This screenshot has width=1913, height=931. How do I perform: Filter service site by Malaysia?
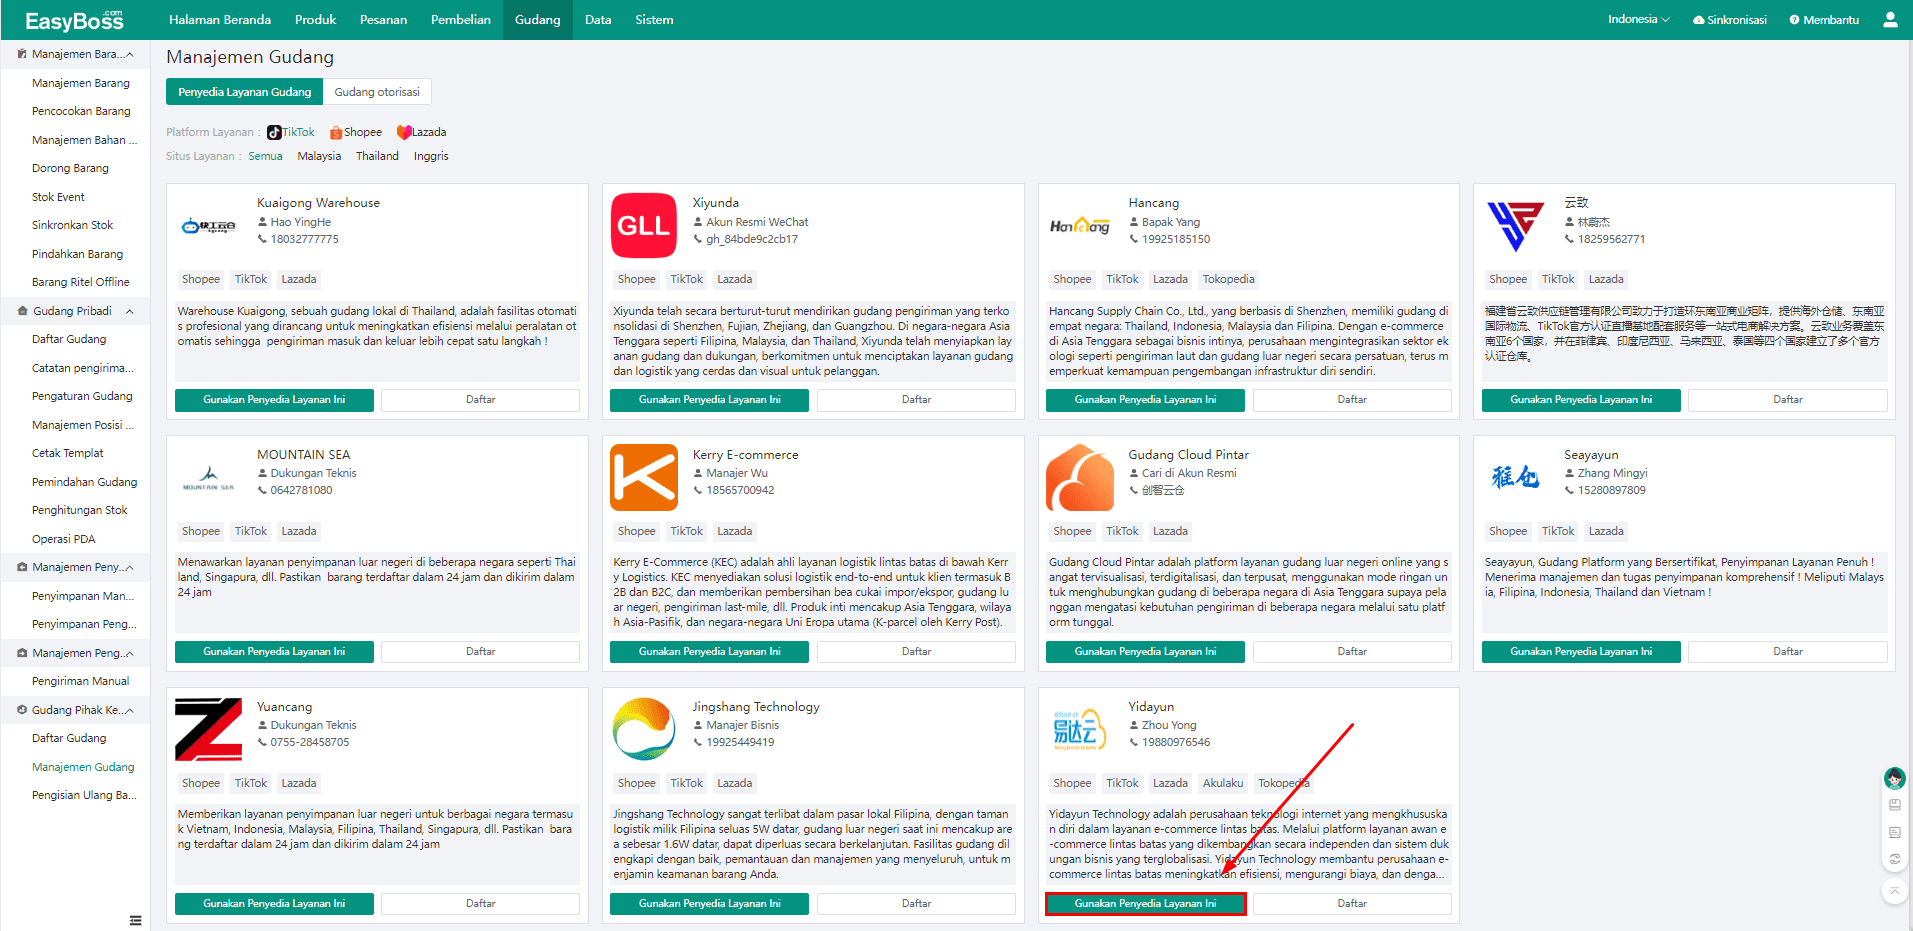319,156
